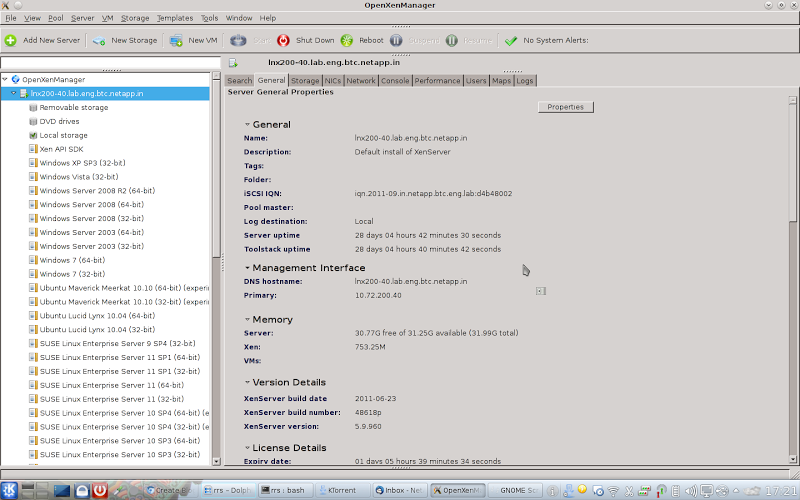The width and height of the screenshot is (800, 500).
Task: Click properties pane vertical scrollbar
Action: (792, 163)
